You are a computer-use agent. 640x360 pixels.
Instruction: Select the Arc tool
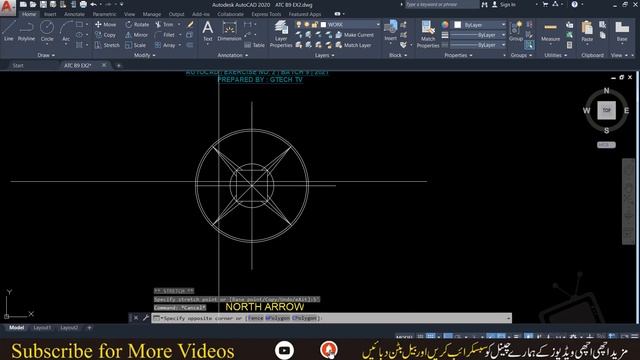click(66, 31)
